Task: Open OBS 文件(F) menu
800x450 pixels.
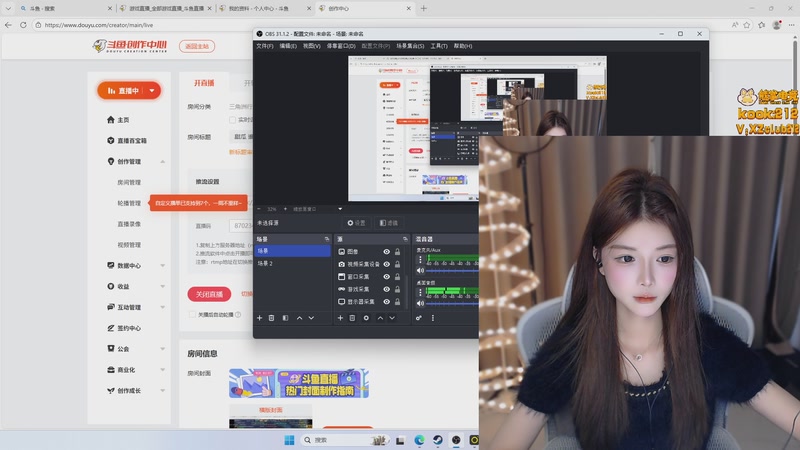Action: [x=265, y=46]
